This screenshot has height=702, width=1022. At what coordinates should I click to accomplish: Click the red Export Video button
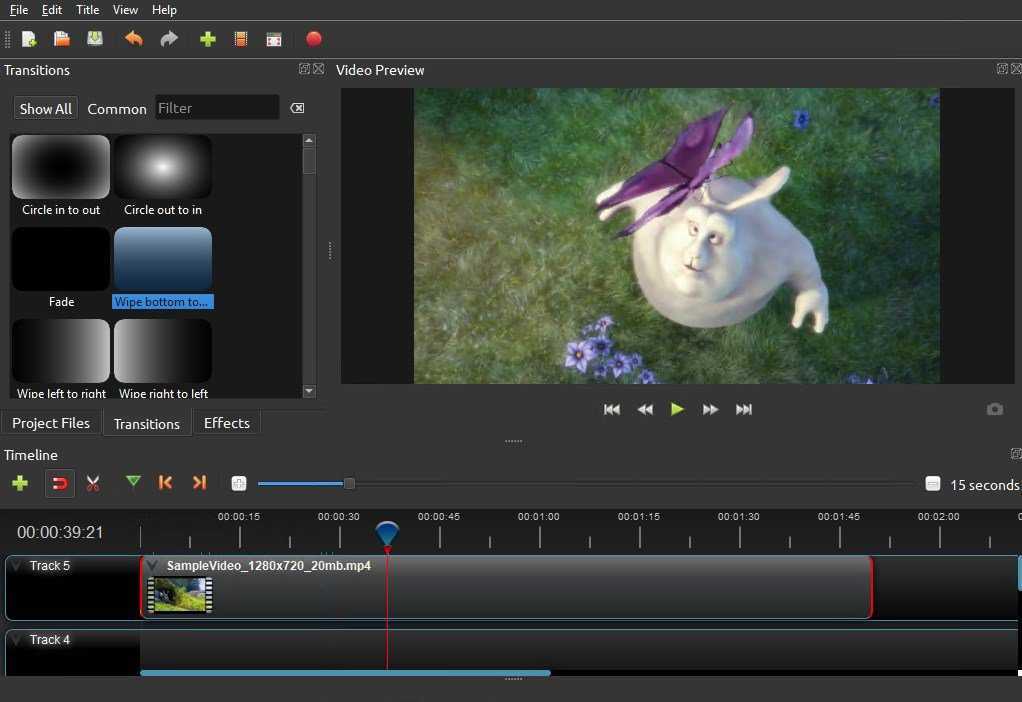[x=314, y=39]
